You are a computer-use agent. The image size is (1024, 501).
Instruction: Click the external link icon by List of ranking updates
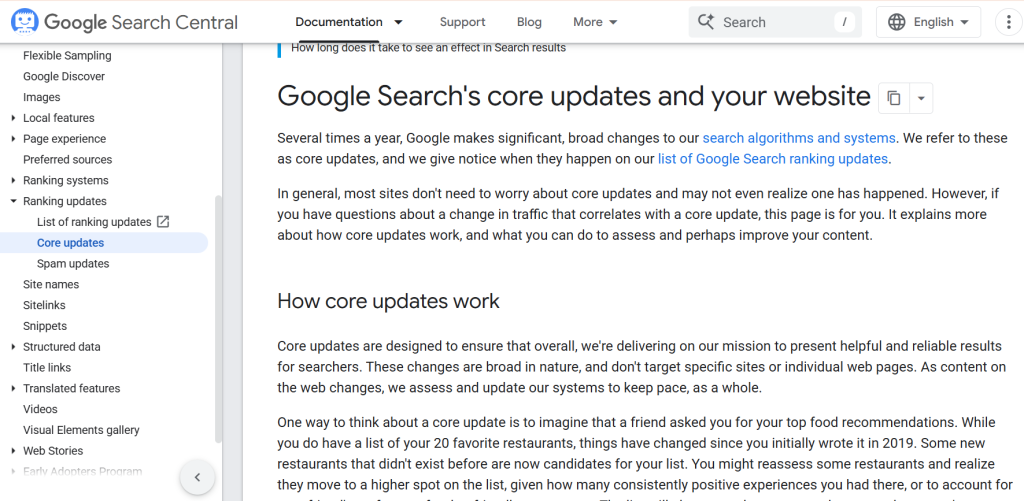[163, 222]
